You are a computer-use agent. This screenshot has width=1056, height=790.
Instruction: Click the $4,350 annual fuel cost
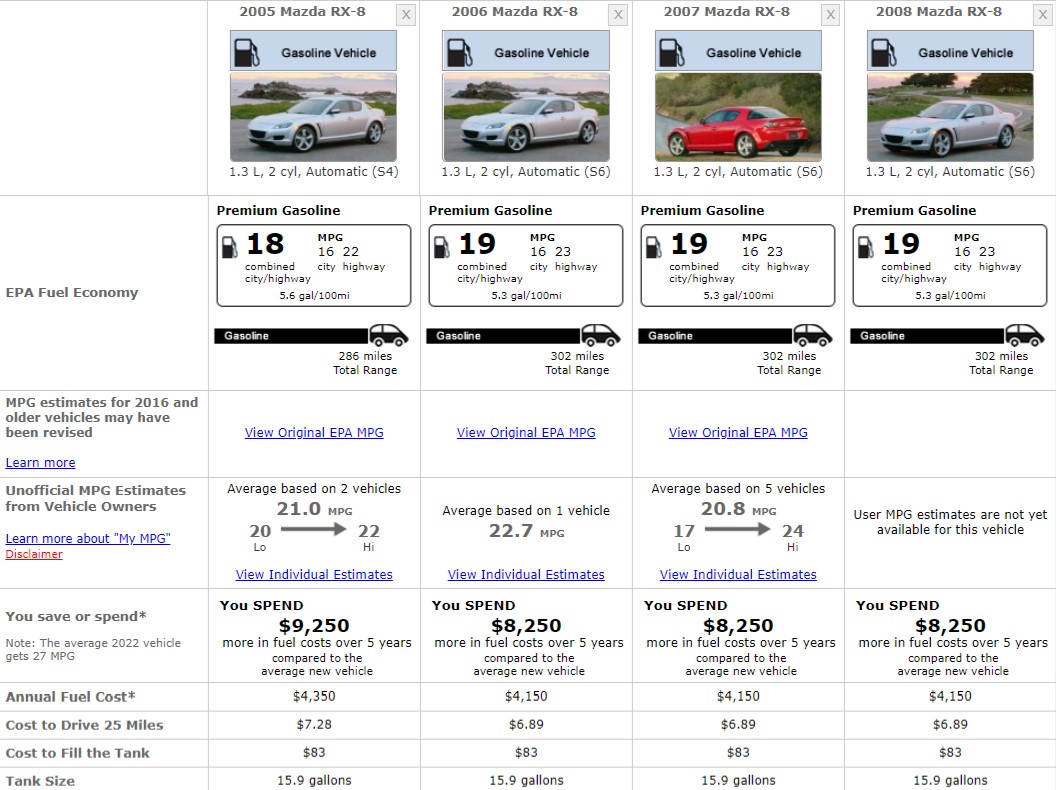[314, 696]
